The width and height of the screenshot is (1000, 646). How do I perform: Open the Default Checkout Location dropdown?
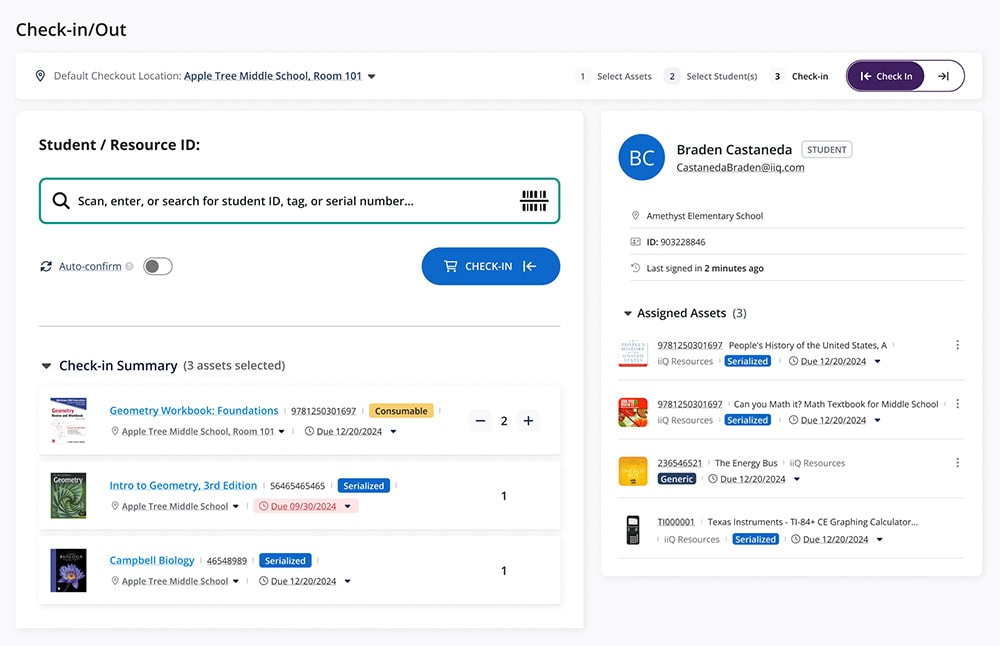(x=371, y=75)
